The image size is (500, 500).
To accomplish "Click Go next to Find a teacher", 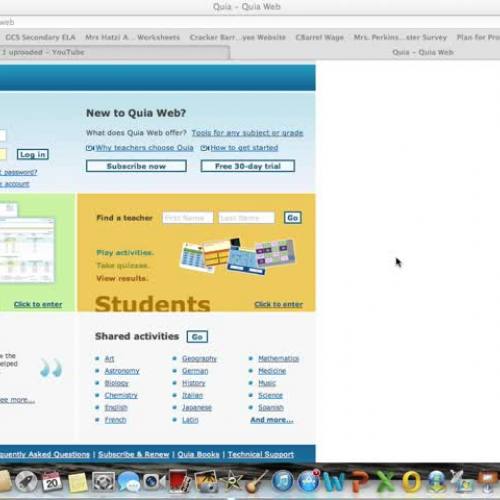I will pos(293,218).
